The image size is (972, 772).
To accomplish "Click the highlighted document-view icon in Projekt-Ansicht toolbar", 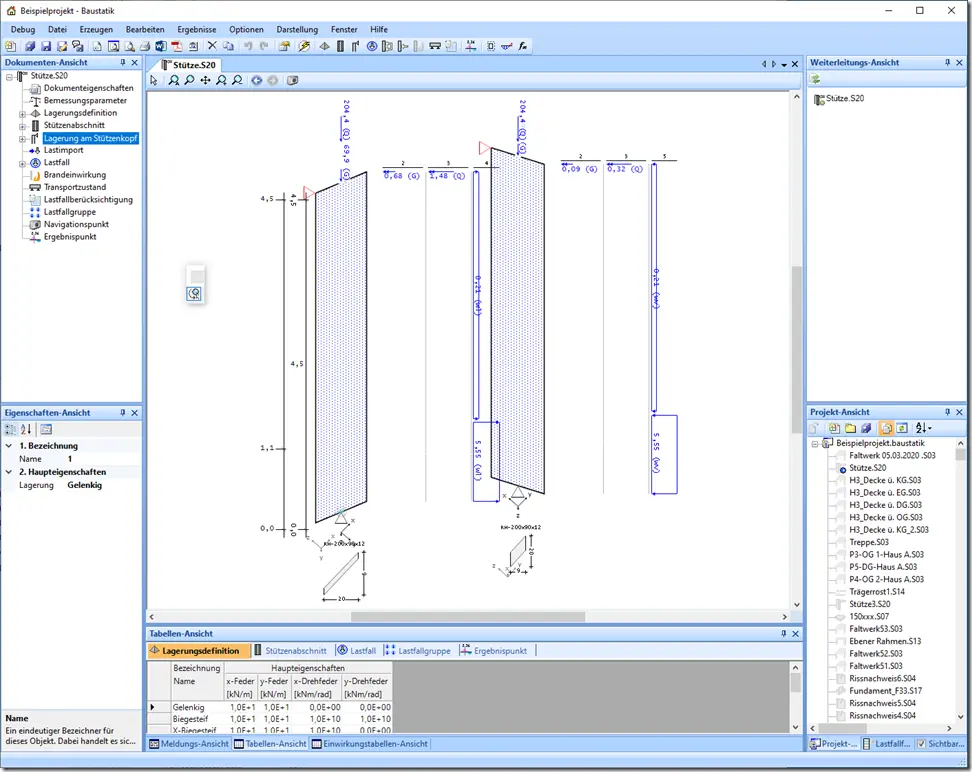I will 886,428.
